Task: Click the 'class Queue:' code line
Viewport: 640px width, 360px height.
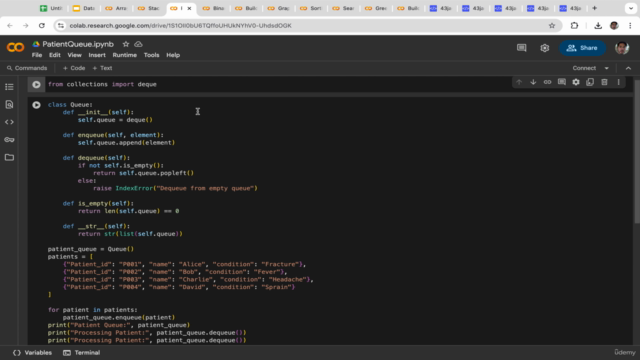Action: tap(70, 104)
